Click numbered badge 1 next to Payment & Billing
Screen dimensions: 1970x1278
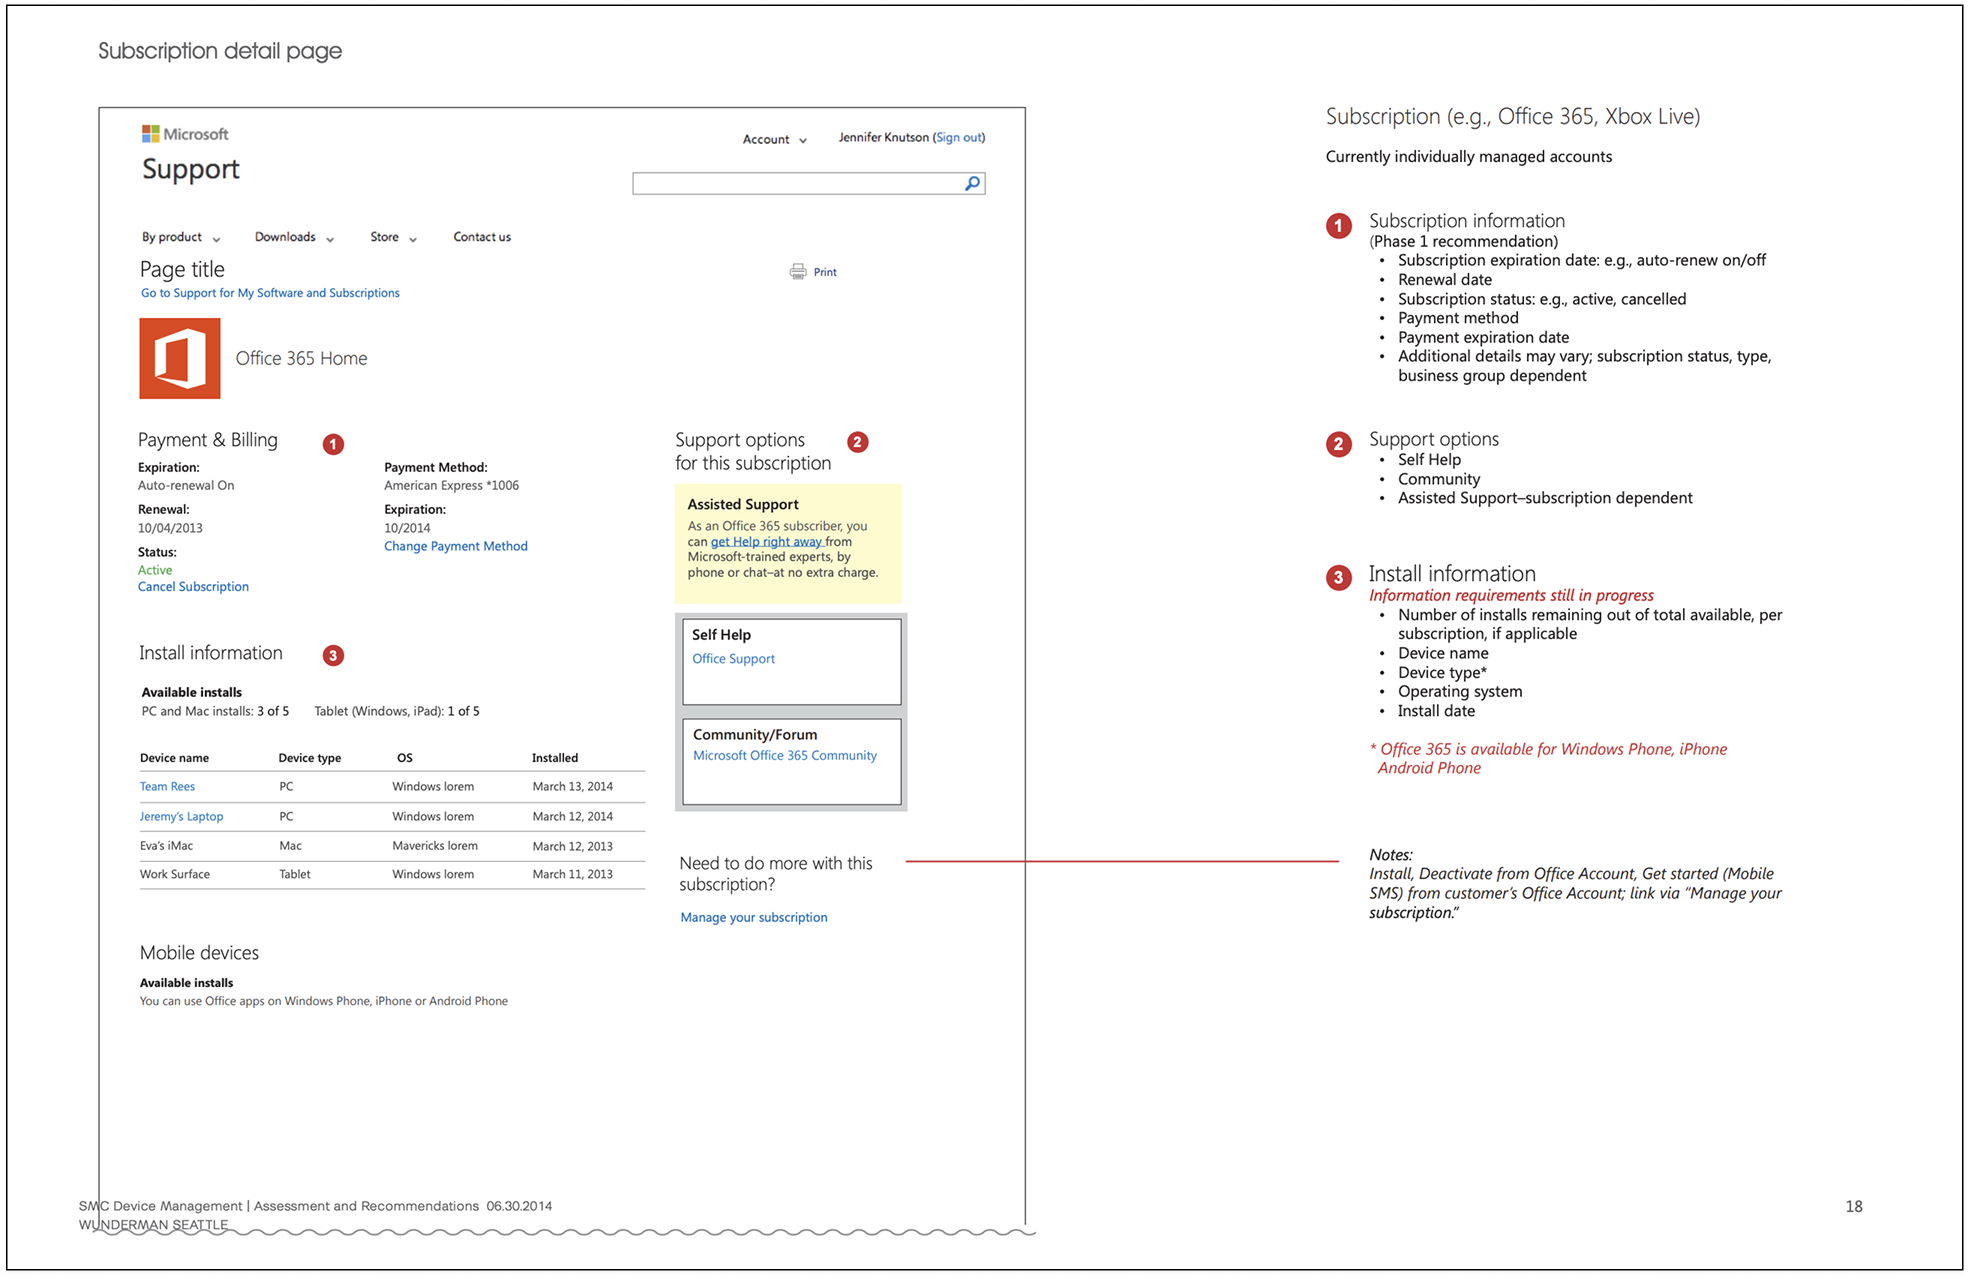click(x=333, y=443)
